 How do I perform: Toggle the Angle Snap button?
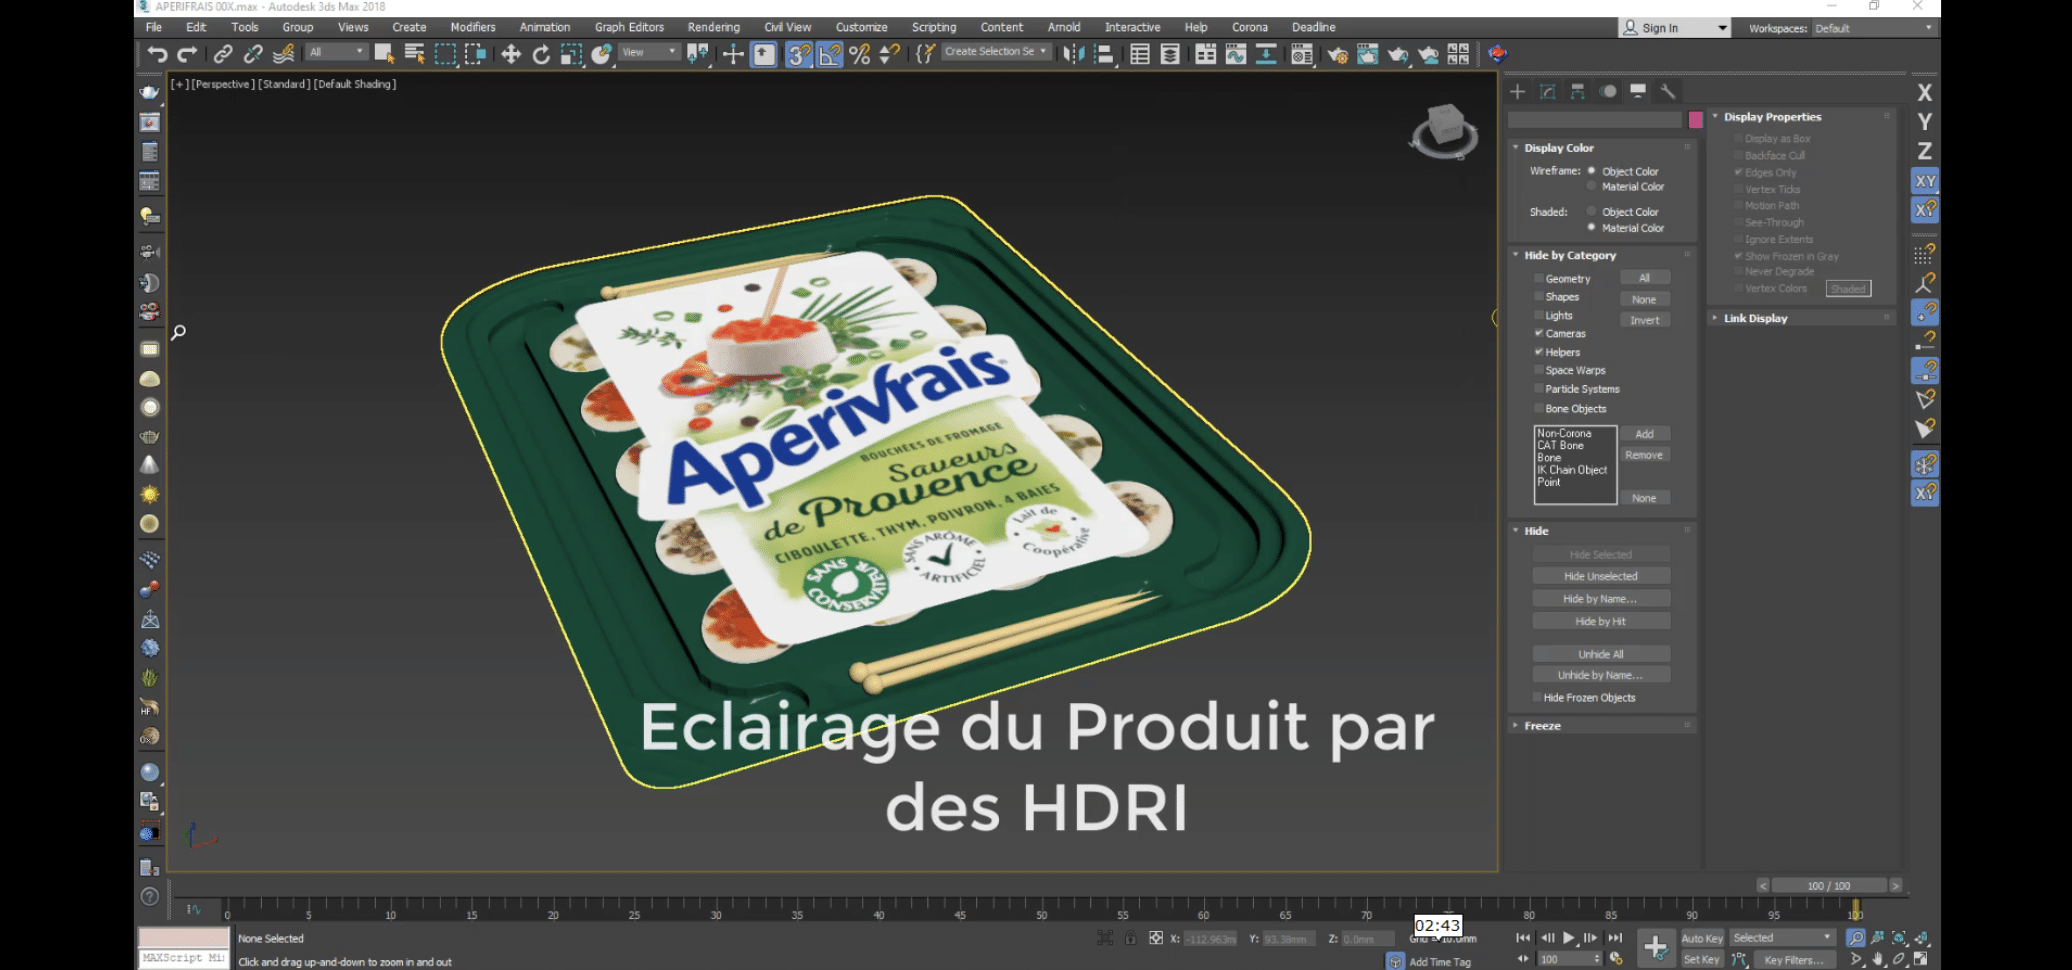tap(830, 54)
